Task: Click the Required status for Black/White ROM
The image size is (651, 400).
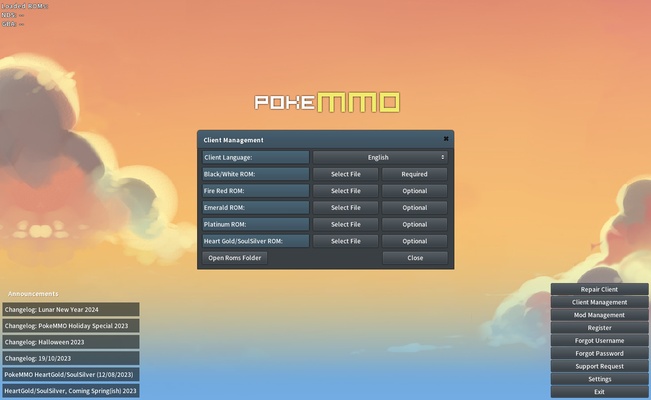Action: tap(414, 174)
